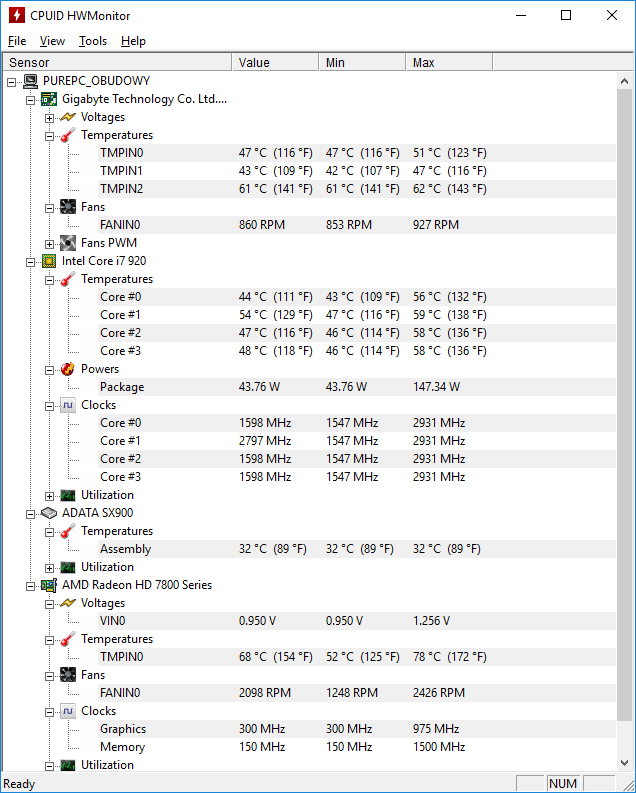Open the Help menu
This screenshot has height=793, width=636.
[x=133, y=41]
